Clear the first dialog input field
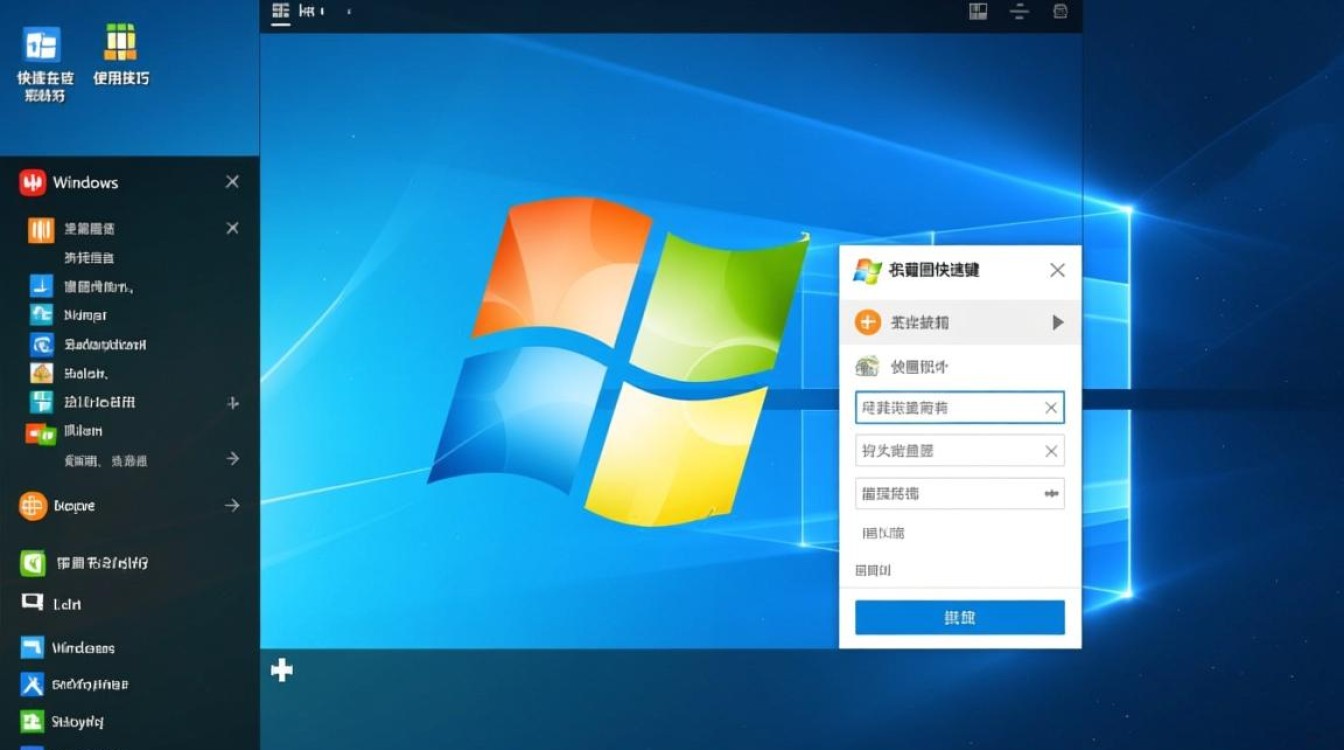This screenshot has height=750, width=1344. (x=1051, y=408)
